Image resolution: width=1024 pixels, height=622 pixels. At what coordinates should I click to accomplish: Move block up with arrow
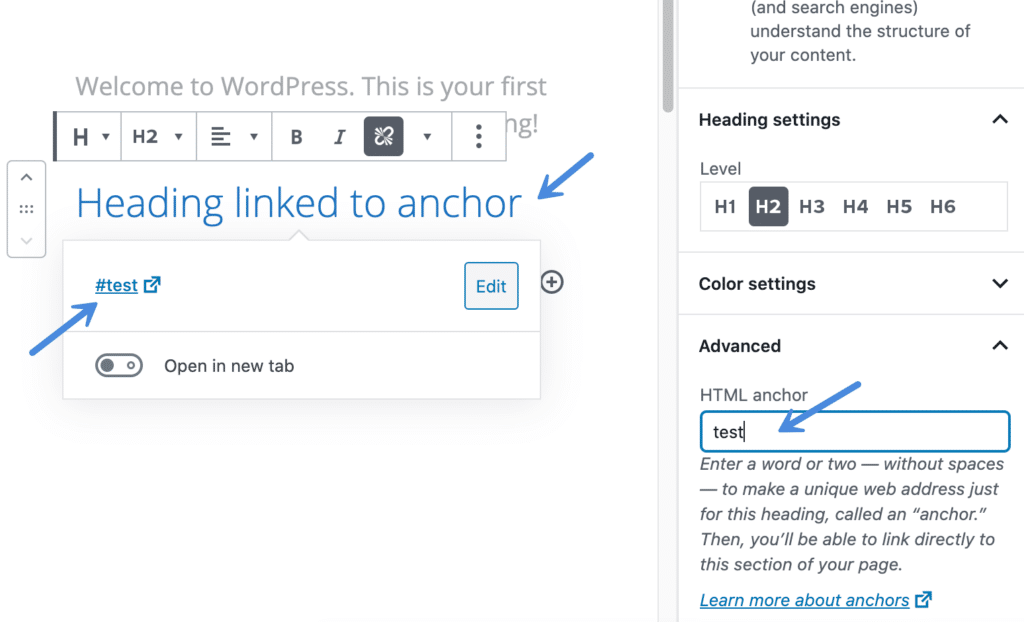pos(27,178)
